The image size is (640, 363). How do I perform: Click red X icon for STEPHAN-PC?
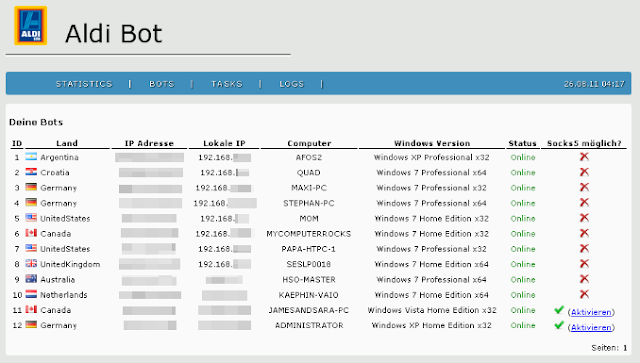pos(584,202)
